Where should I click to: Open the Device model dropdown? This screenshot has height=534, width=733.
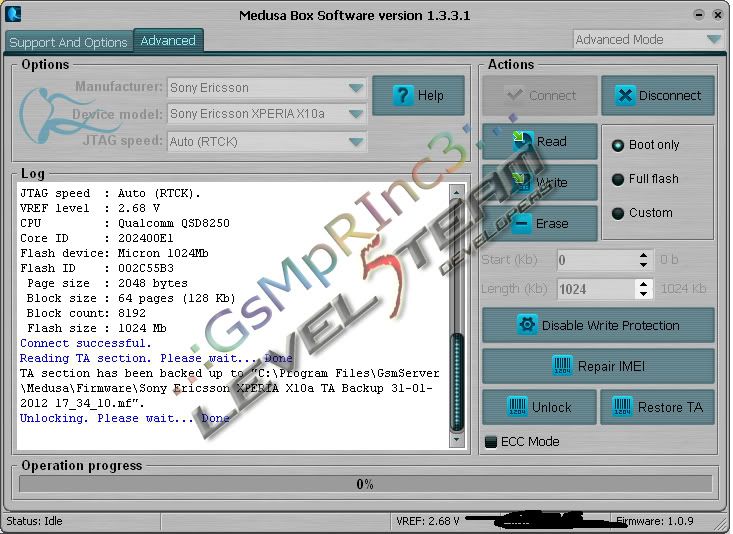tap(355, 114)
